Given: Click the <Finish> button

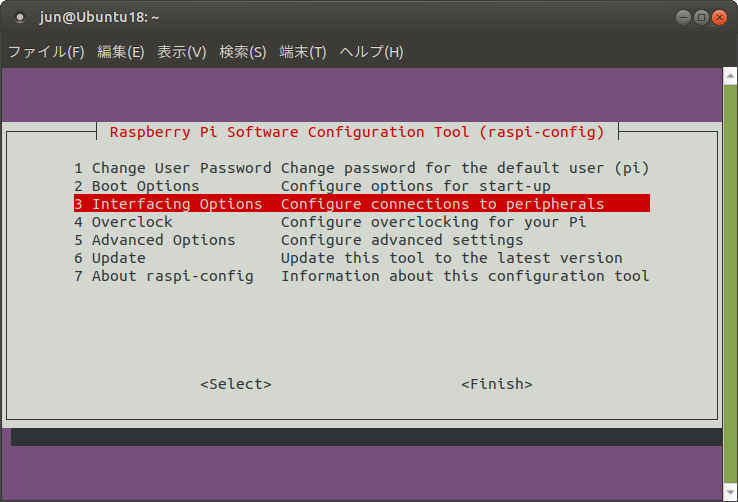Looking at the screenshot, I should pyautogui.click(x=497, y=384).
